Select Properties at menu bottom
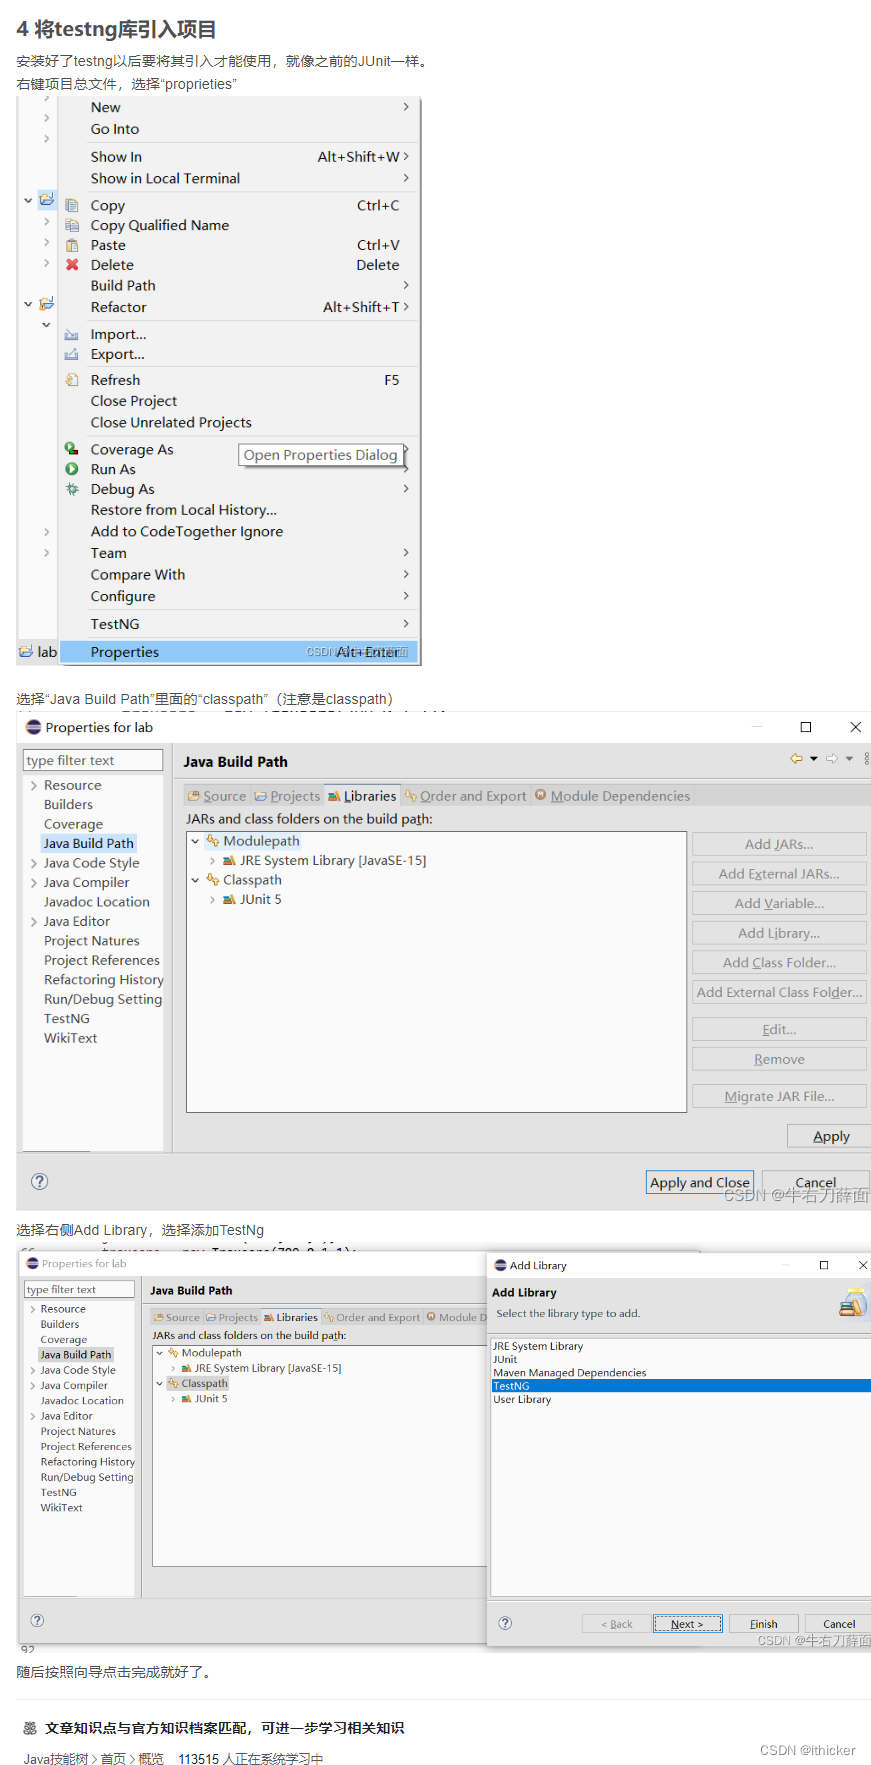Screen dimensions: 871x1765 click(238, 652)
